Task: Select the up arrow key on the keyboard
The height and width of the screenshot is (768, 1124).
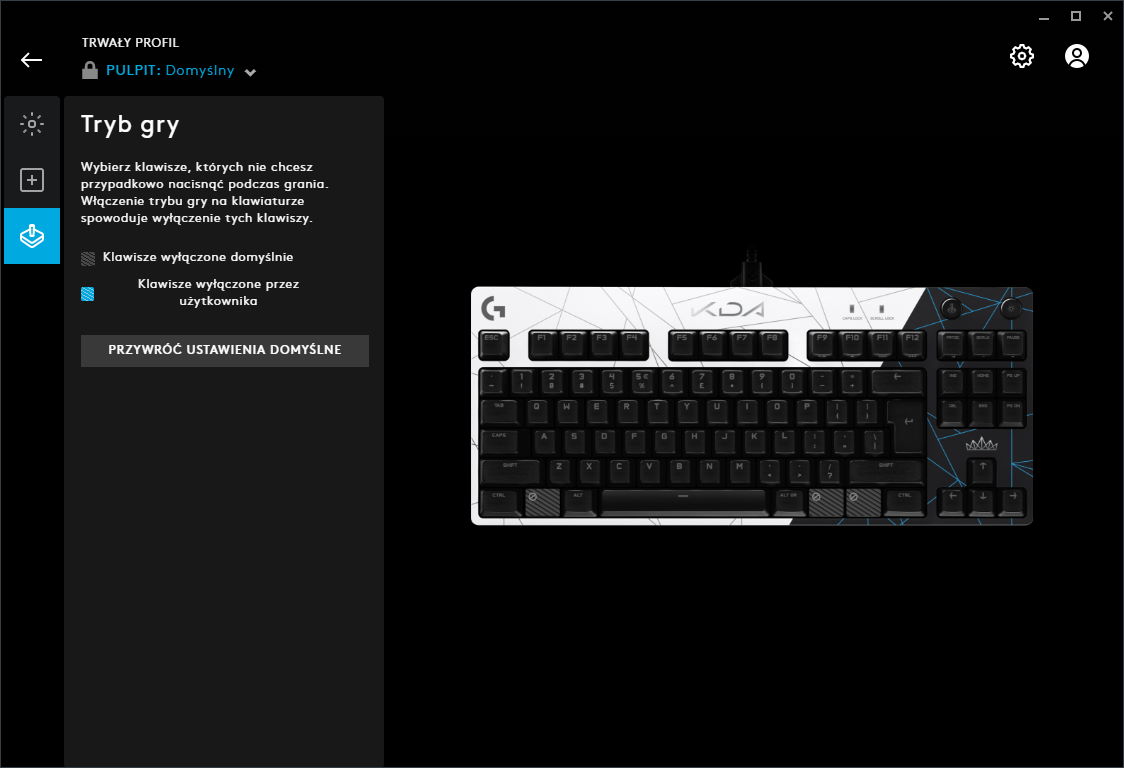Action: click(983, 471)
